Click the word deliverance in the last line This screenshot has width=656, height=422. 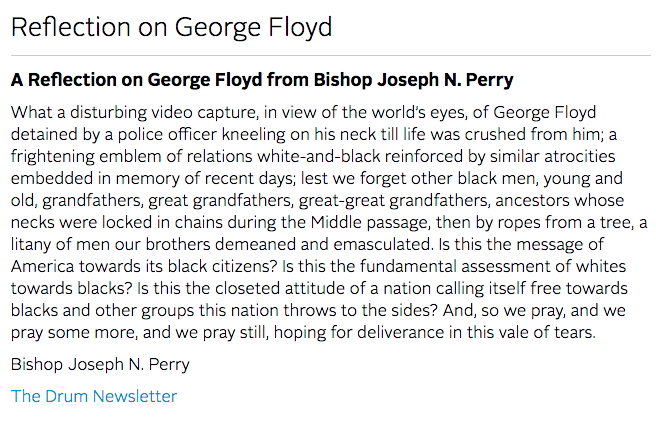click(400, 332)
